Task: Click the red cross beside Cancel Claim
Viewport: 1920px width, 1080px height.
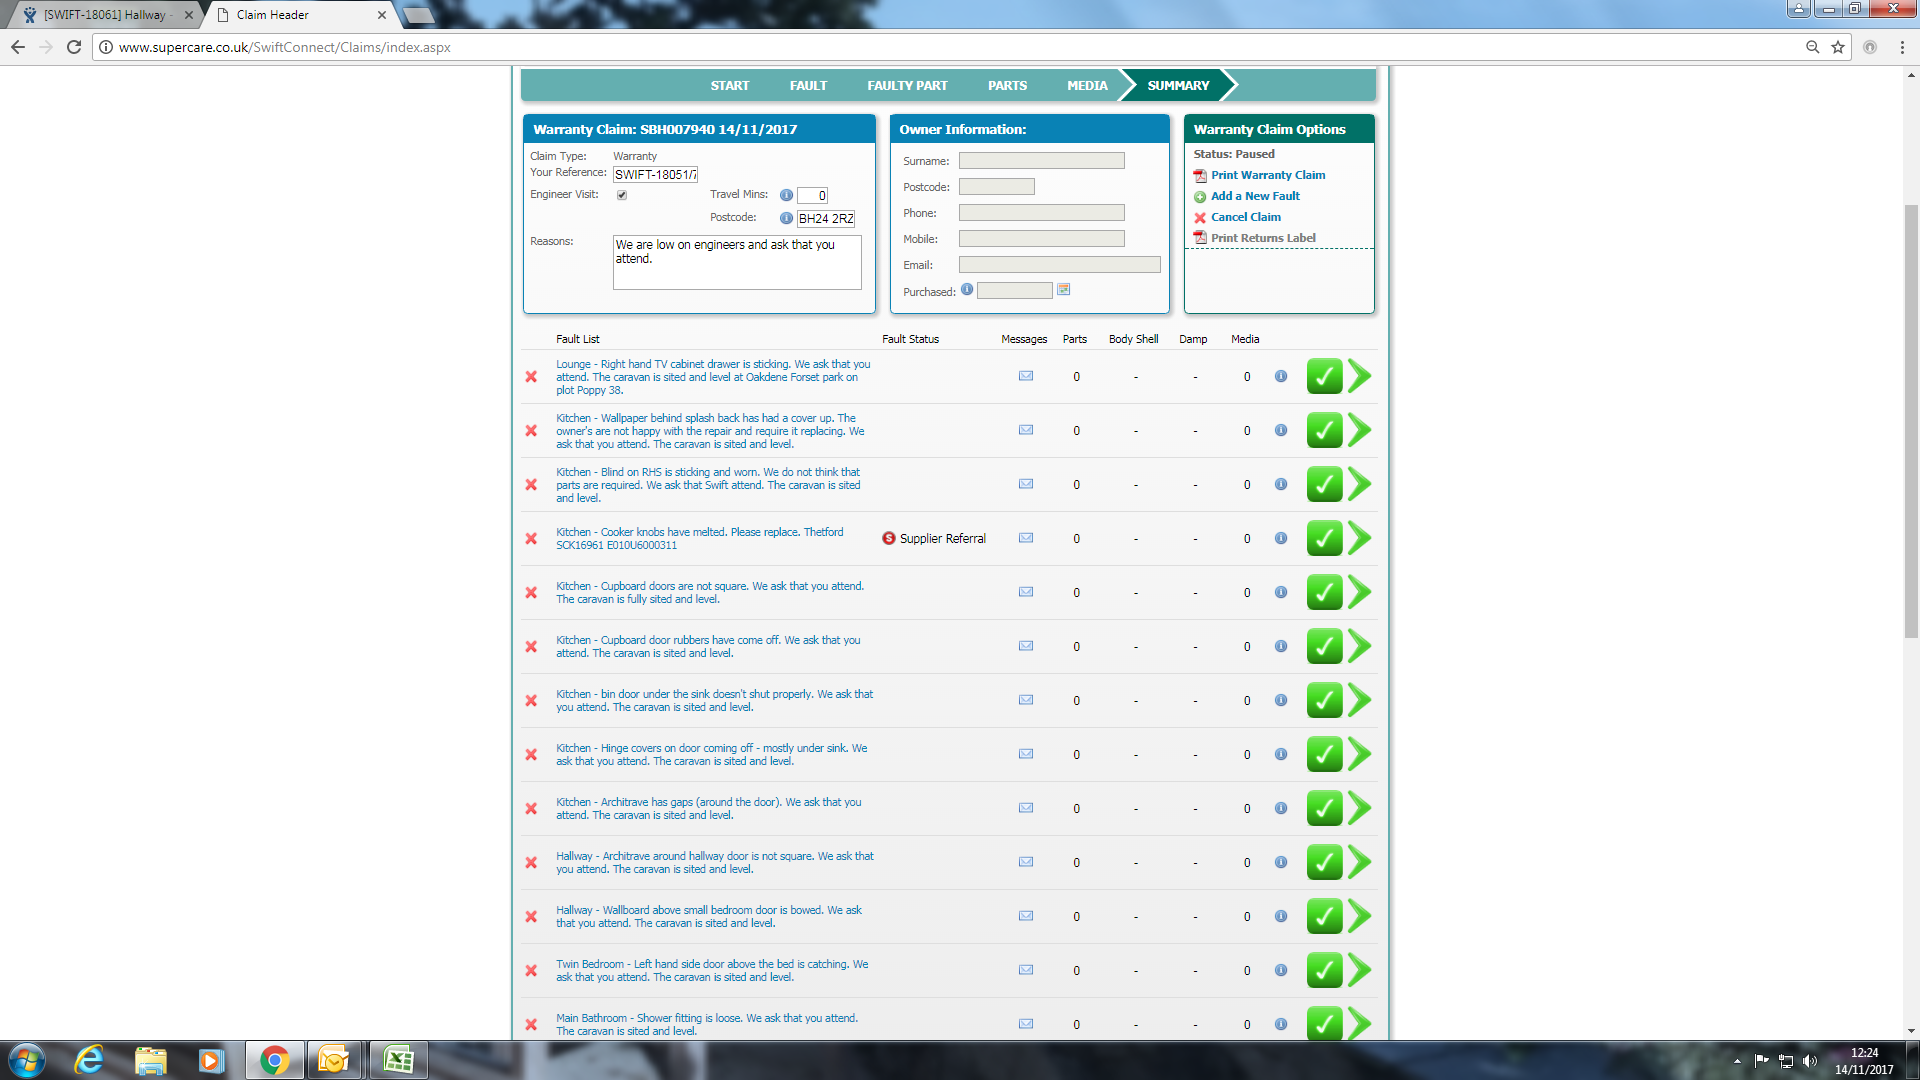Action: [x=1200, y=218]
